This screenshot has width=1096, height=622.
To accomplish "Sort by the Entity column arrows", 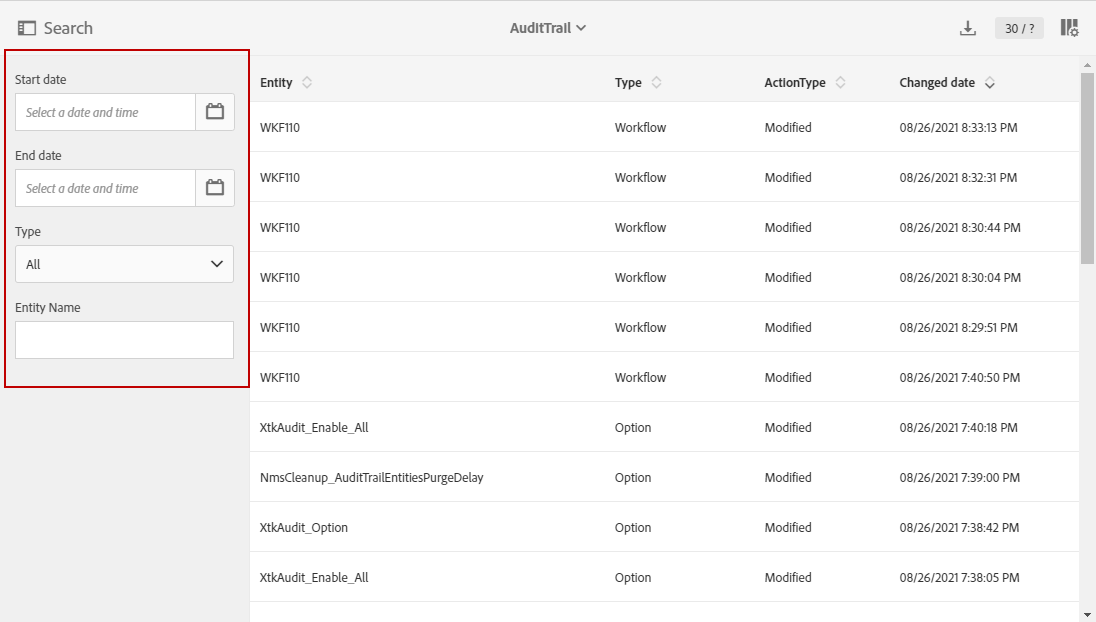I will point(307,83).
